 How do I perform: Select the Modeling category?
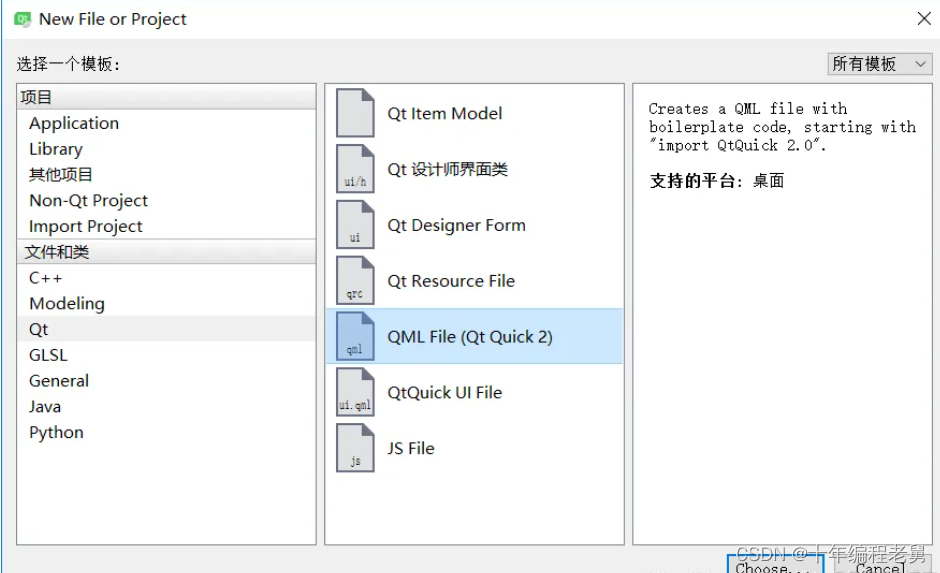click(x=166, y=303)
